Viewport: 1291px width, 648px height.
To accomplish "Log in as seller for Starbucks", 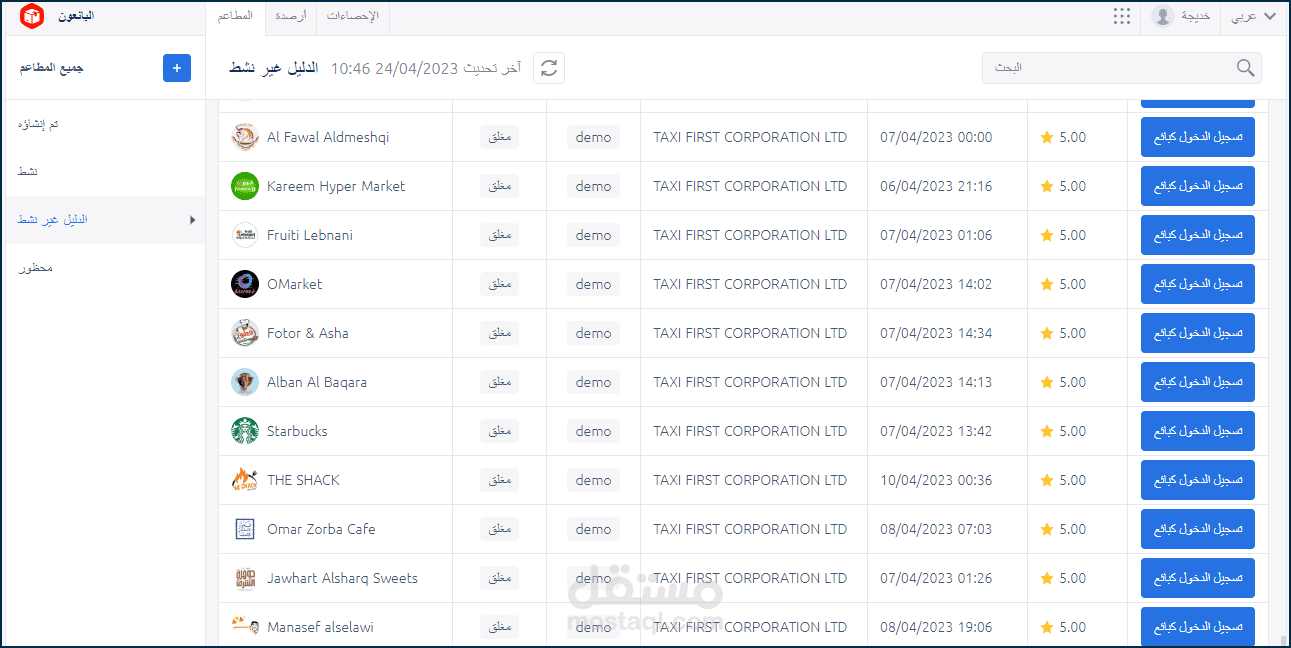I will pos(1197,431).
